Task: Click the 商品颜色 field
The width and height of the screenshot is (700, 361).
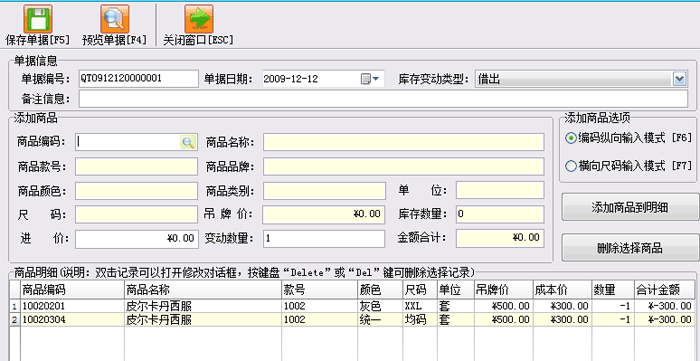Action: [x=136, y=191]
